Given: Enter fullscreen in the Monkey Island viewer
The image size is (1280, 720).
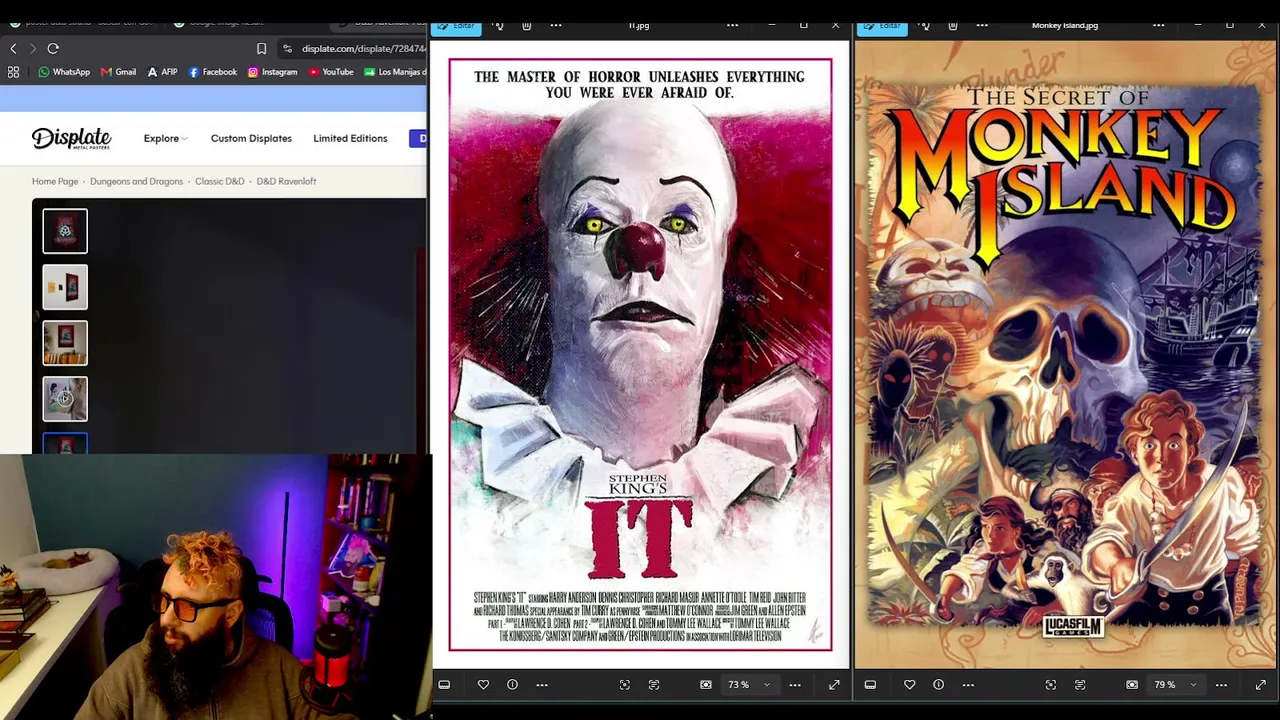Looking at the screenshot, I should (x=1260, y=685).
